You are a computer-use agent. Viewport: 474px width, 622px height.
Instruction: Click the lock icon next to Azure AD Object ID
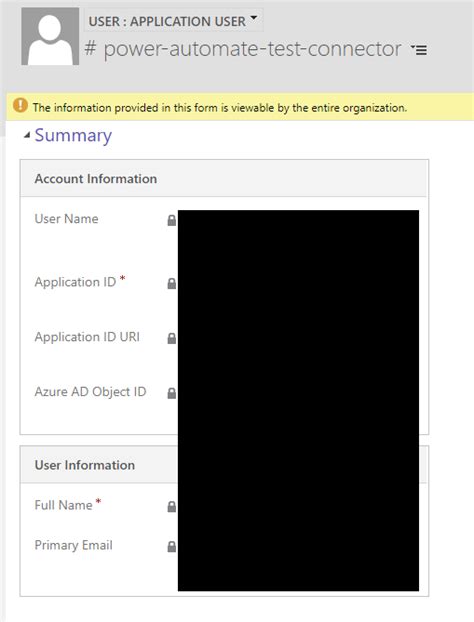pyautogui.click(x=172, y=393)
